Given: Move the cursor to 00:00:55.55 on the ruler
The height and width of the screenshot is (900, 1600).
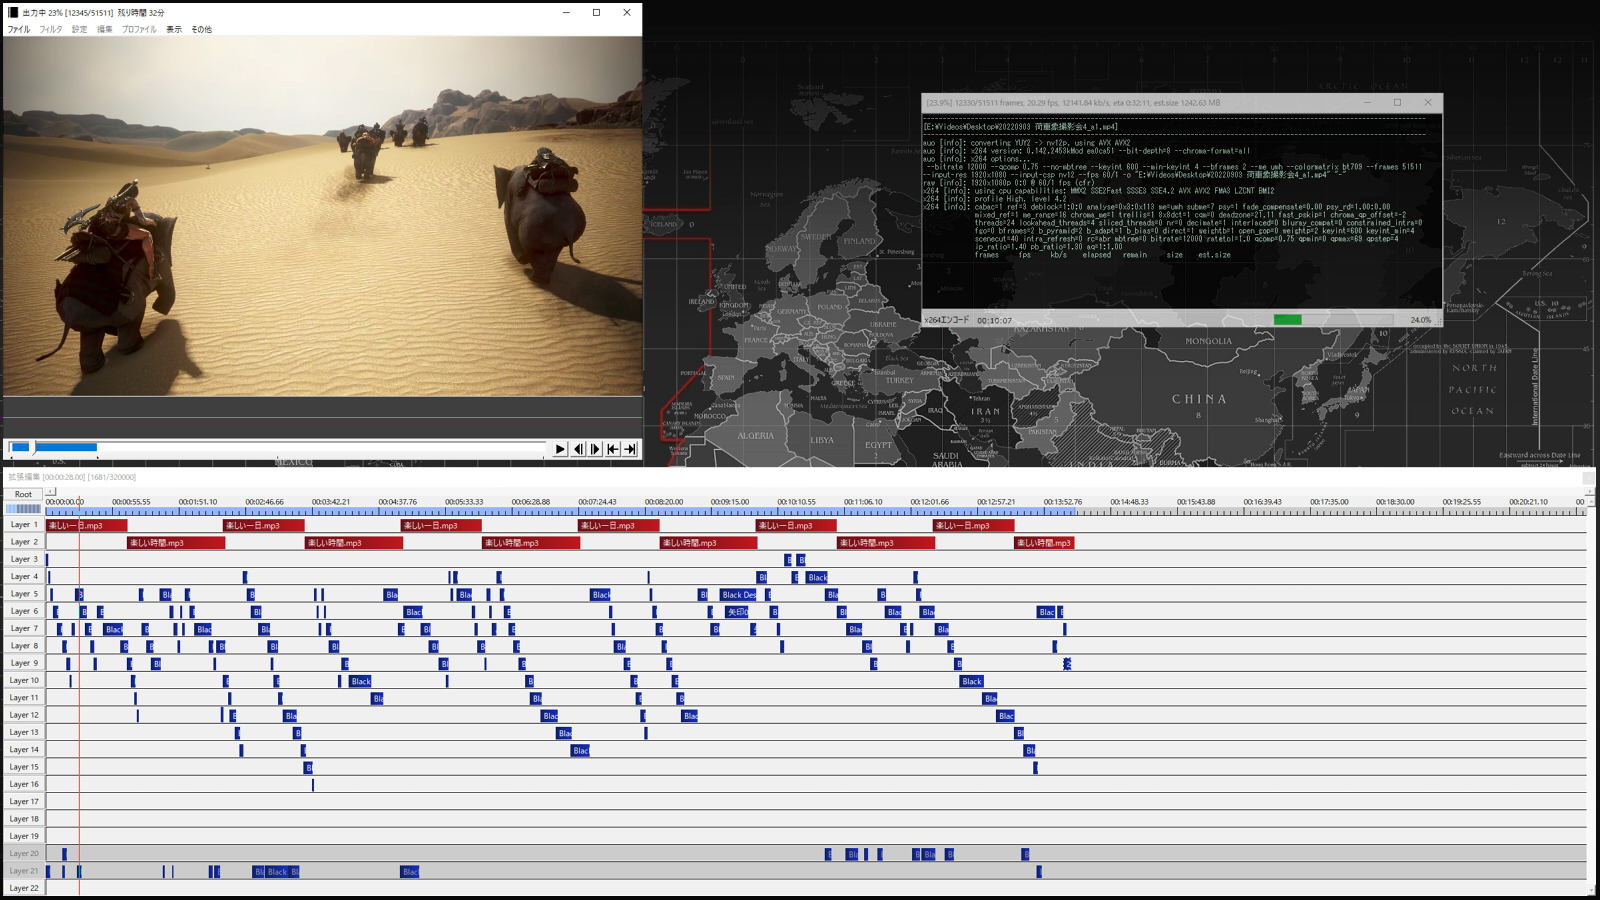Looking at the screenshot, I should [131, 502].
